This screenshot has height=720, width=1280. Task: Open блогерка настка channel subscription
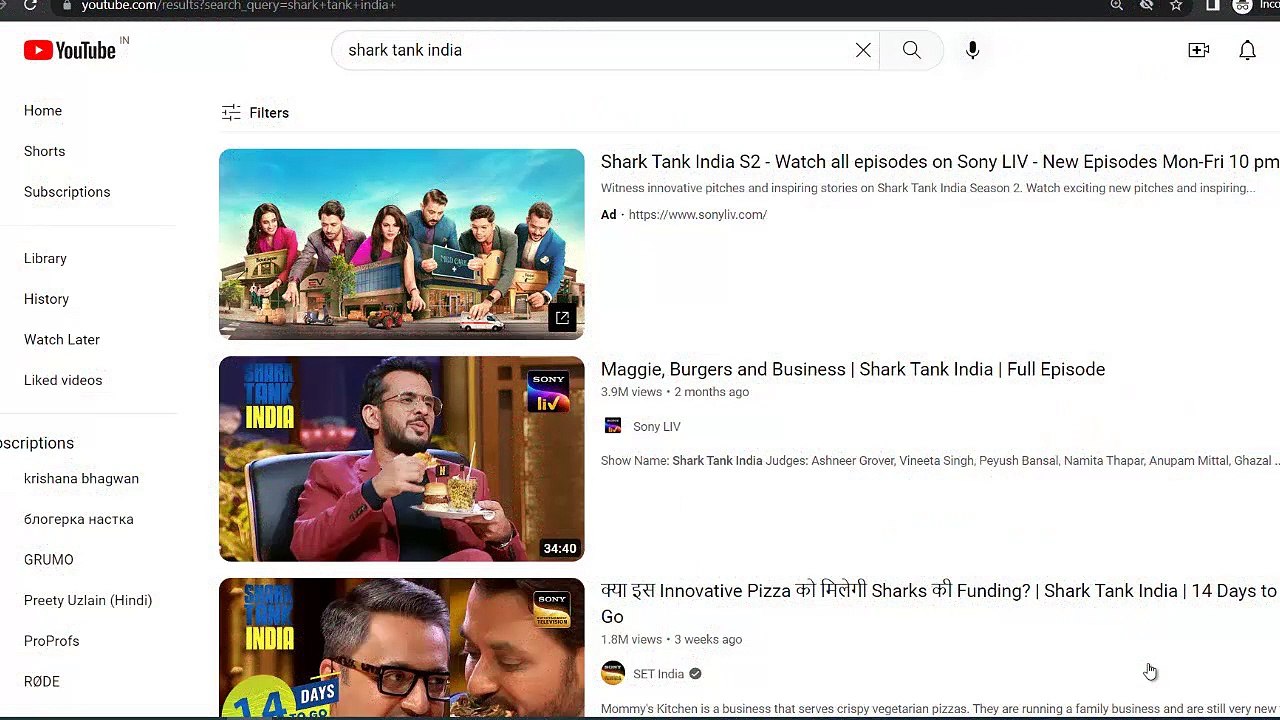click(79, 519)
